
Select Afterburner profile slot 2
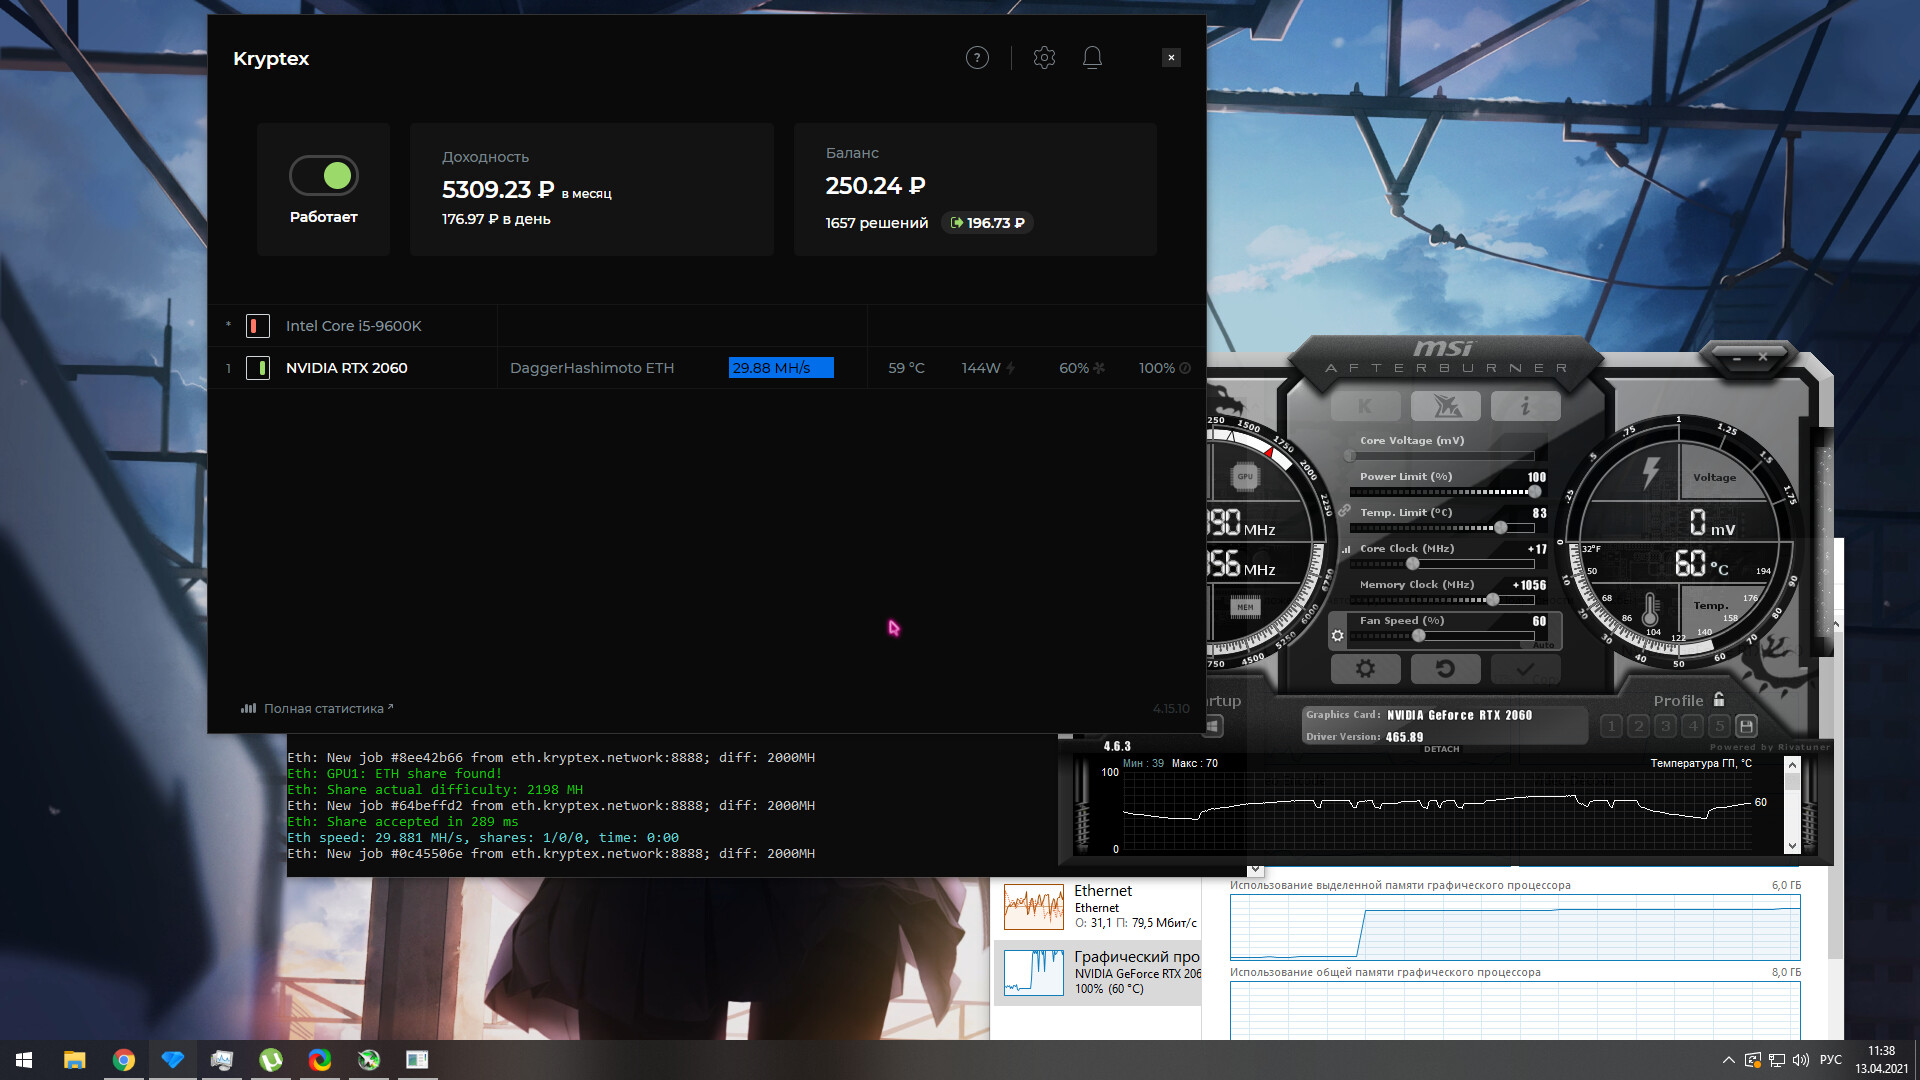1638,726
